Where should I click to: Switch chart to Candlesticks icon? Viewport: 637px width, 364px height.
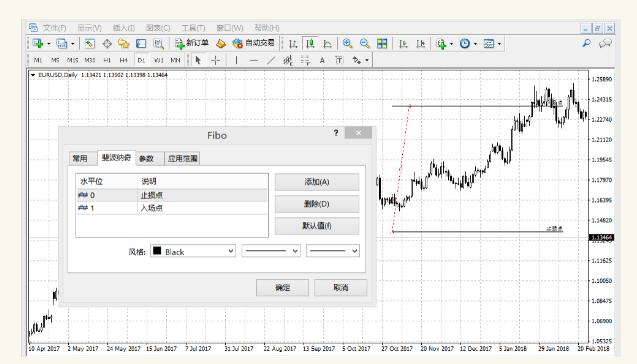(310, 43)
